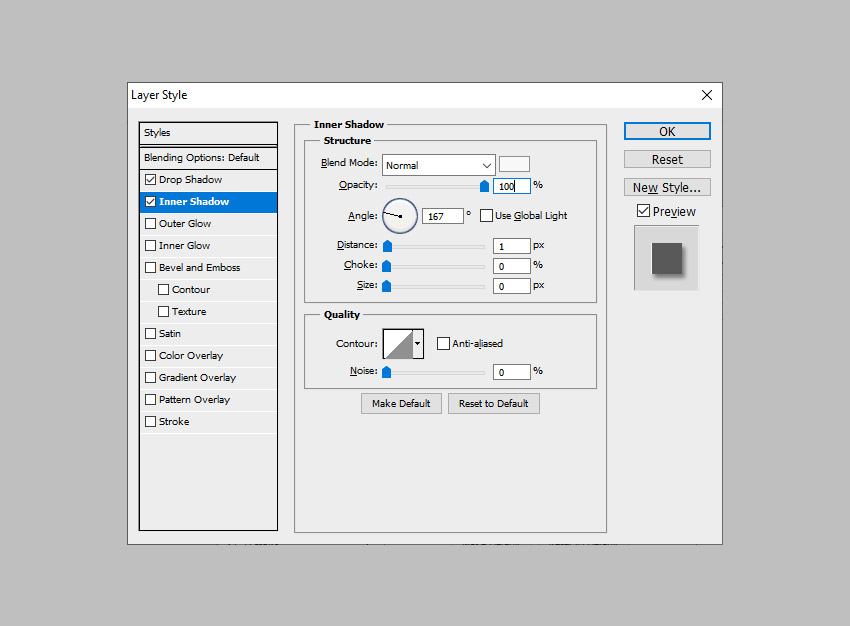850x626 pixels.
Task: Turn on Anti-aliased option
Action: 444,344
